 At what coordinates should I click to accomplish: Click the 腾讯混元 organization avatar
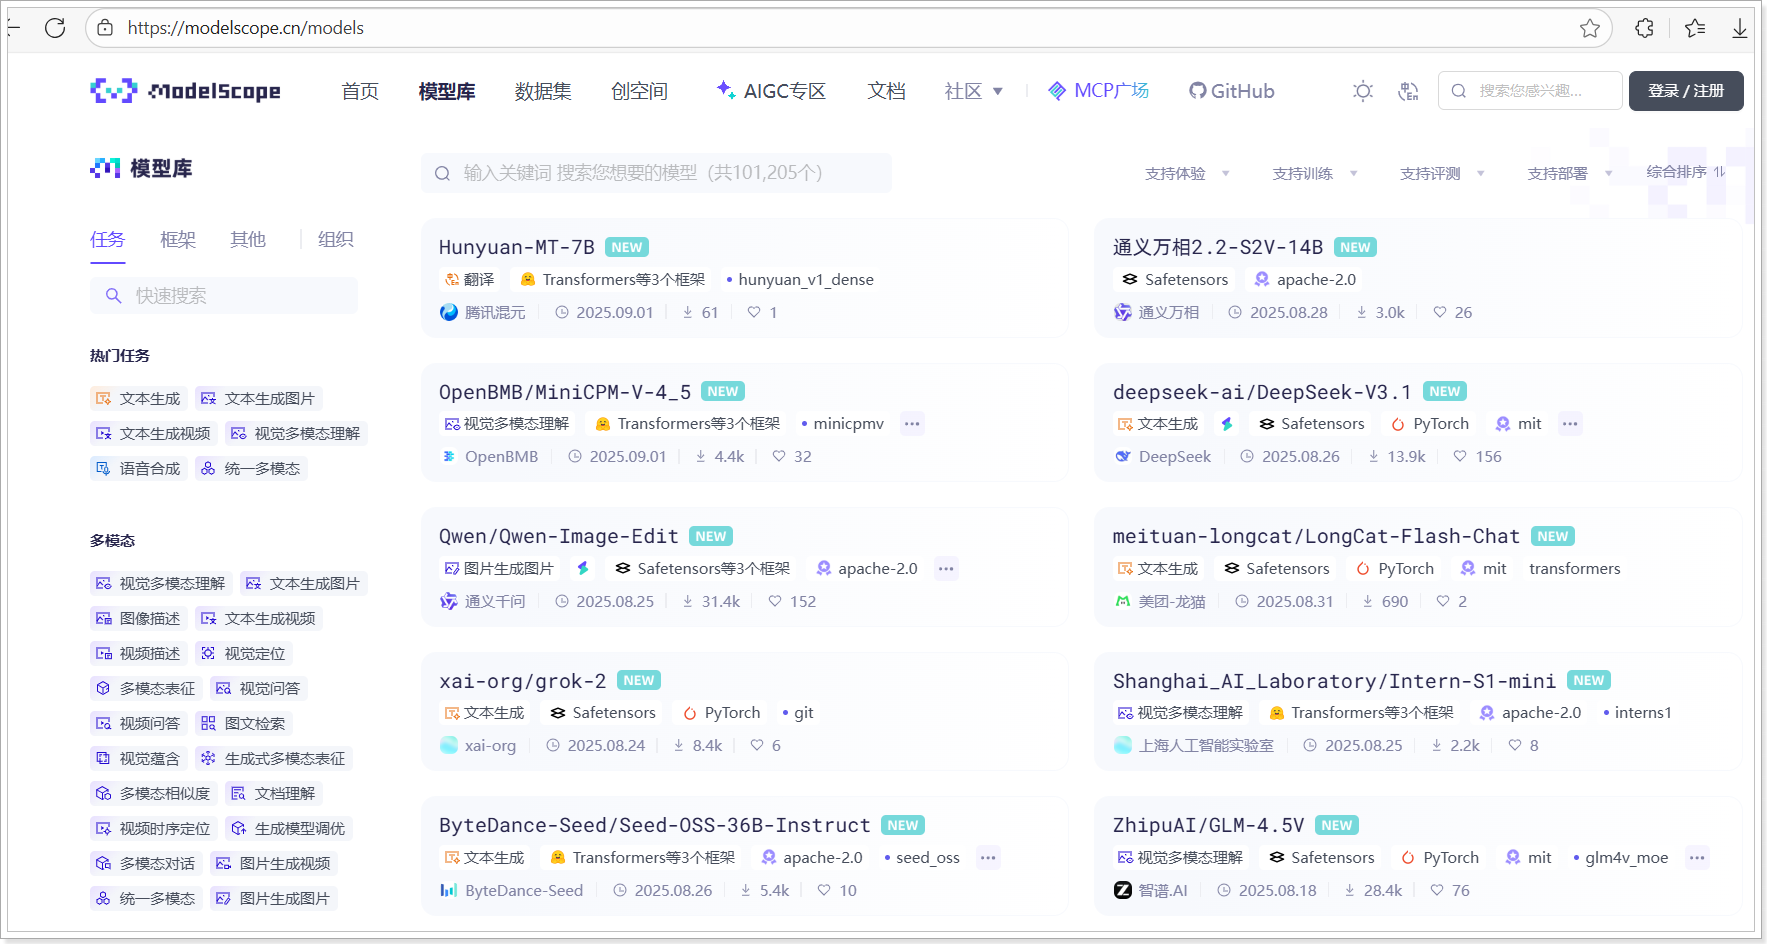[x=449, y=313]
